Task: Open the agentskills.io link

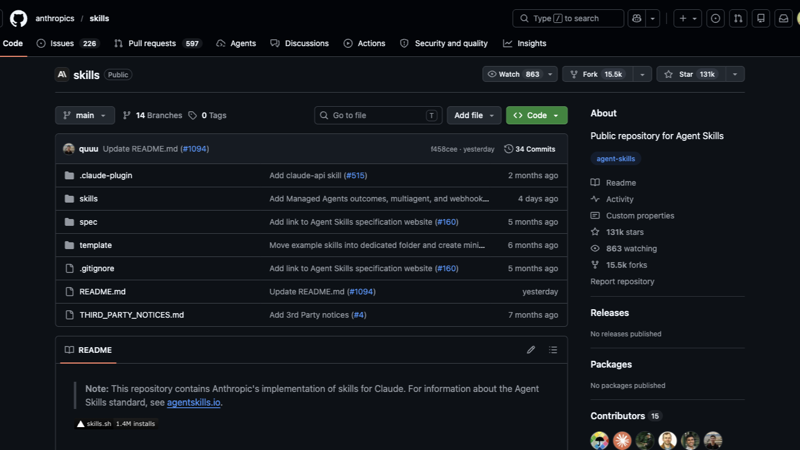Action: 193,402
